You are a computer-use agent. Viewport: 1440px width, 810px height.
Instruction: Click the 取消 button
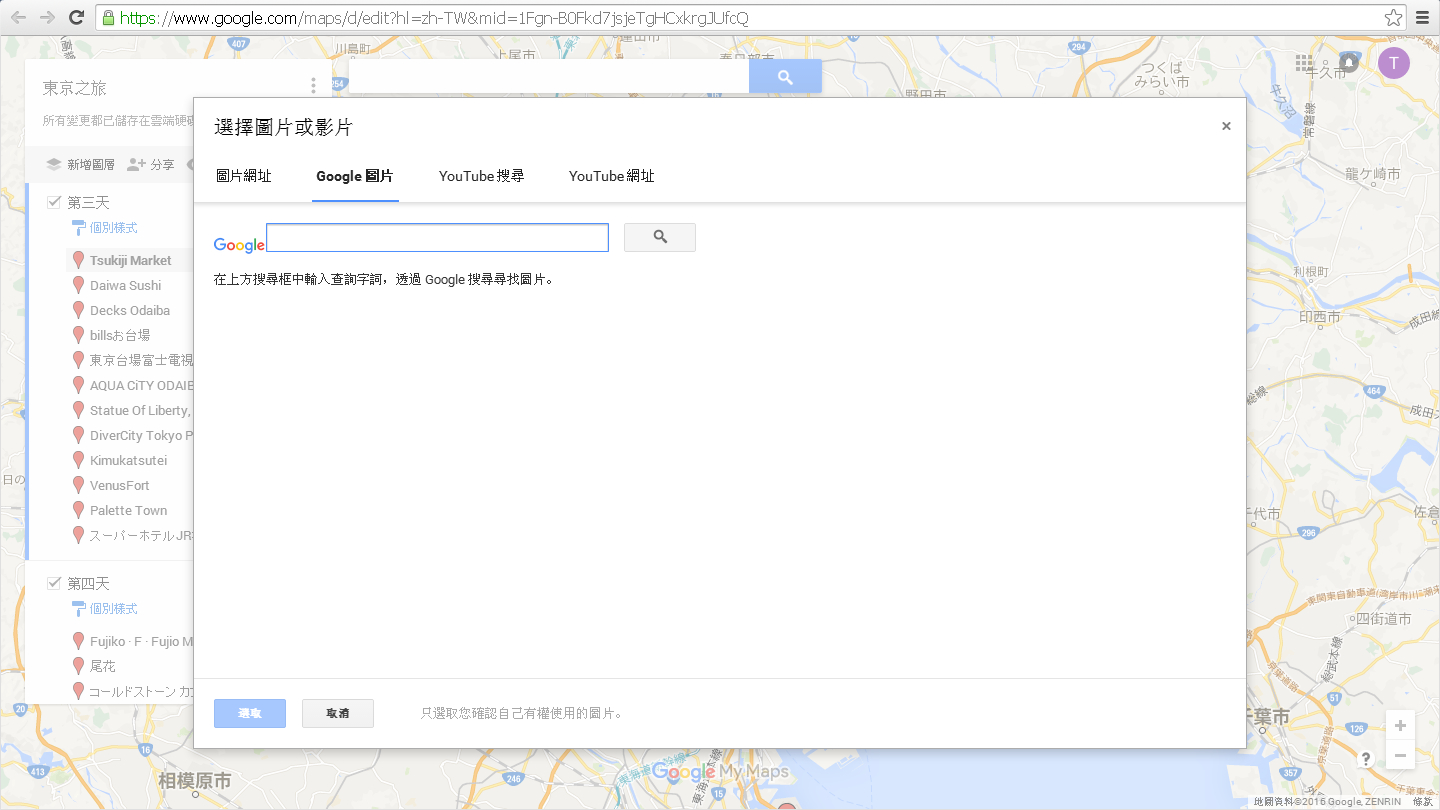(338, 713)
